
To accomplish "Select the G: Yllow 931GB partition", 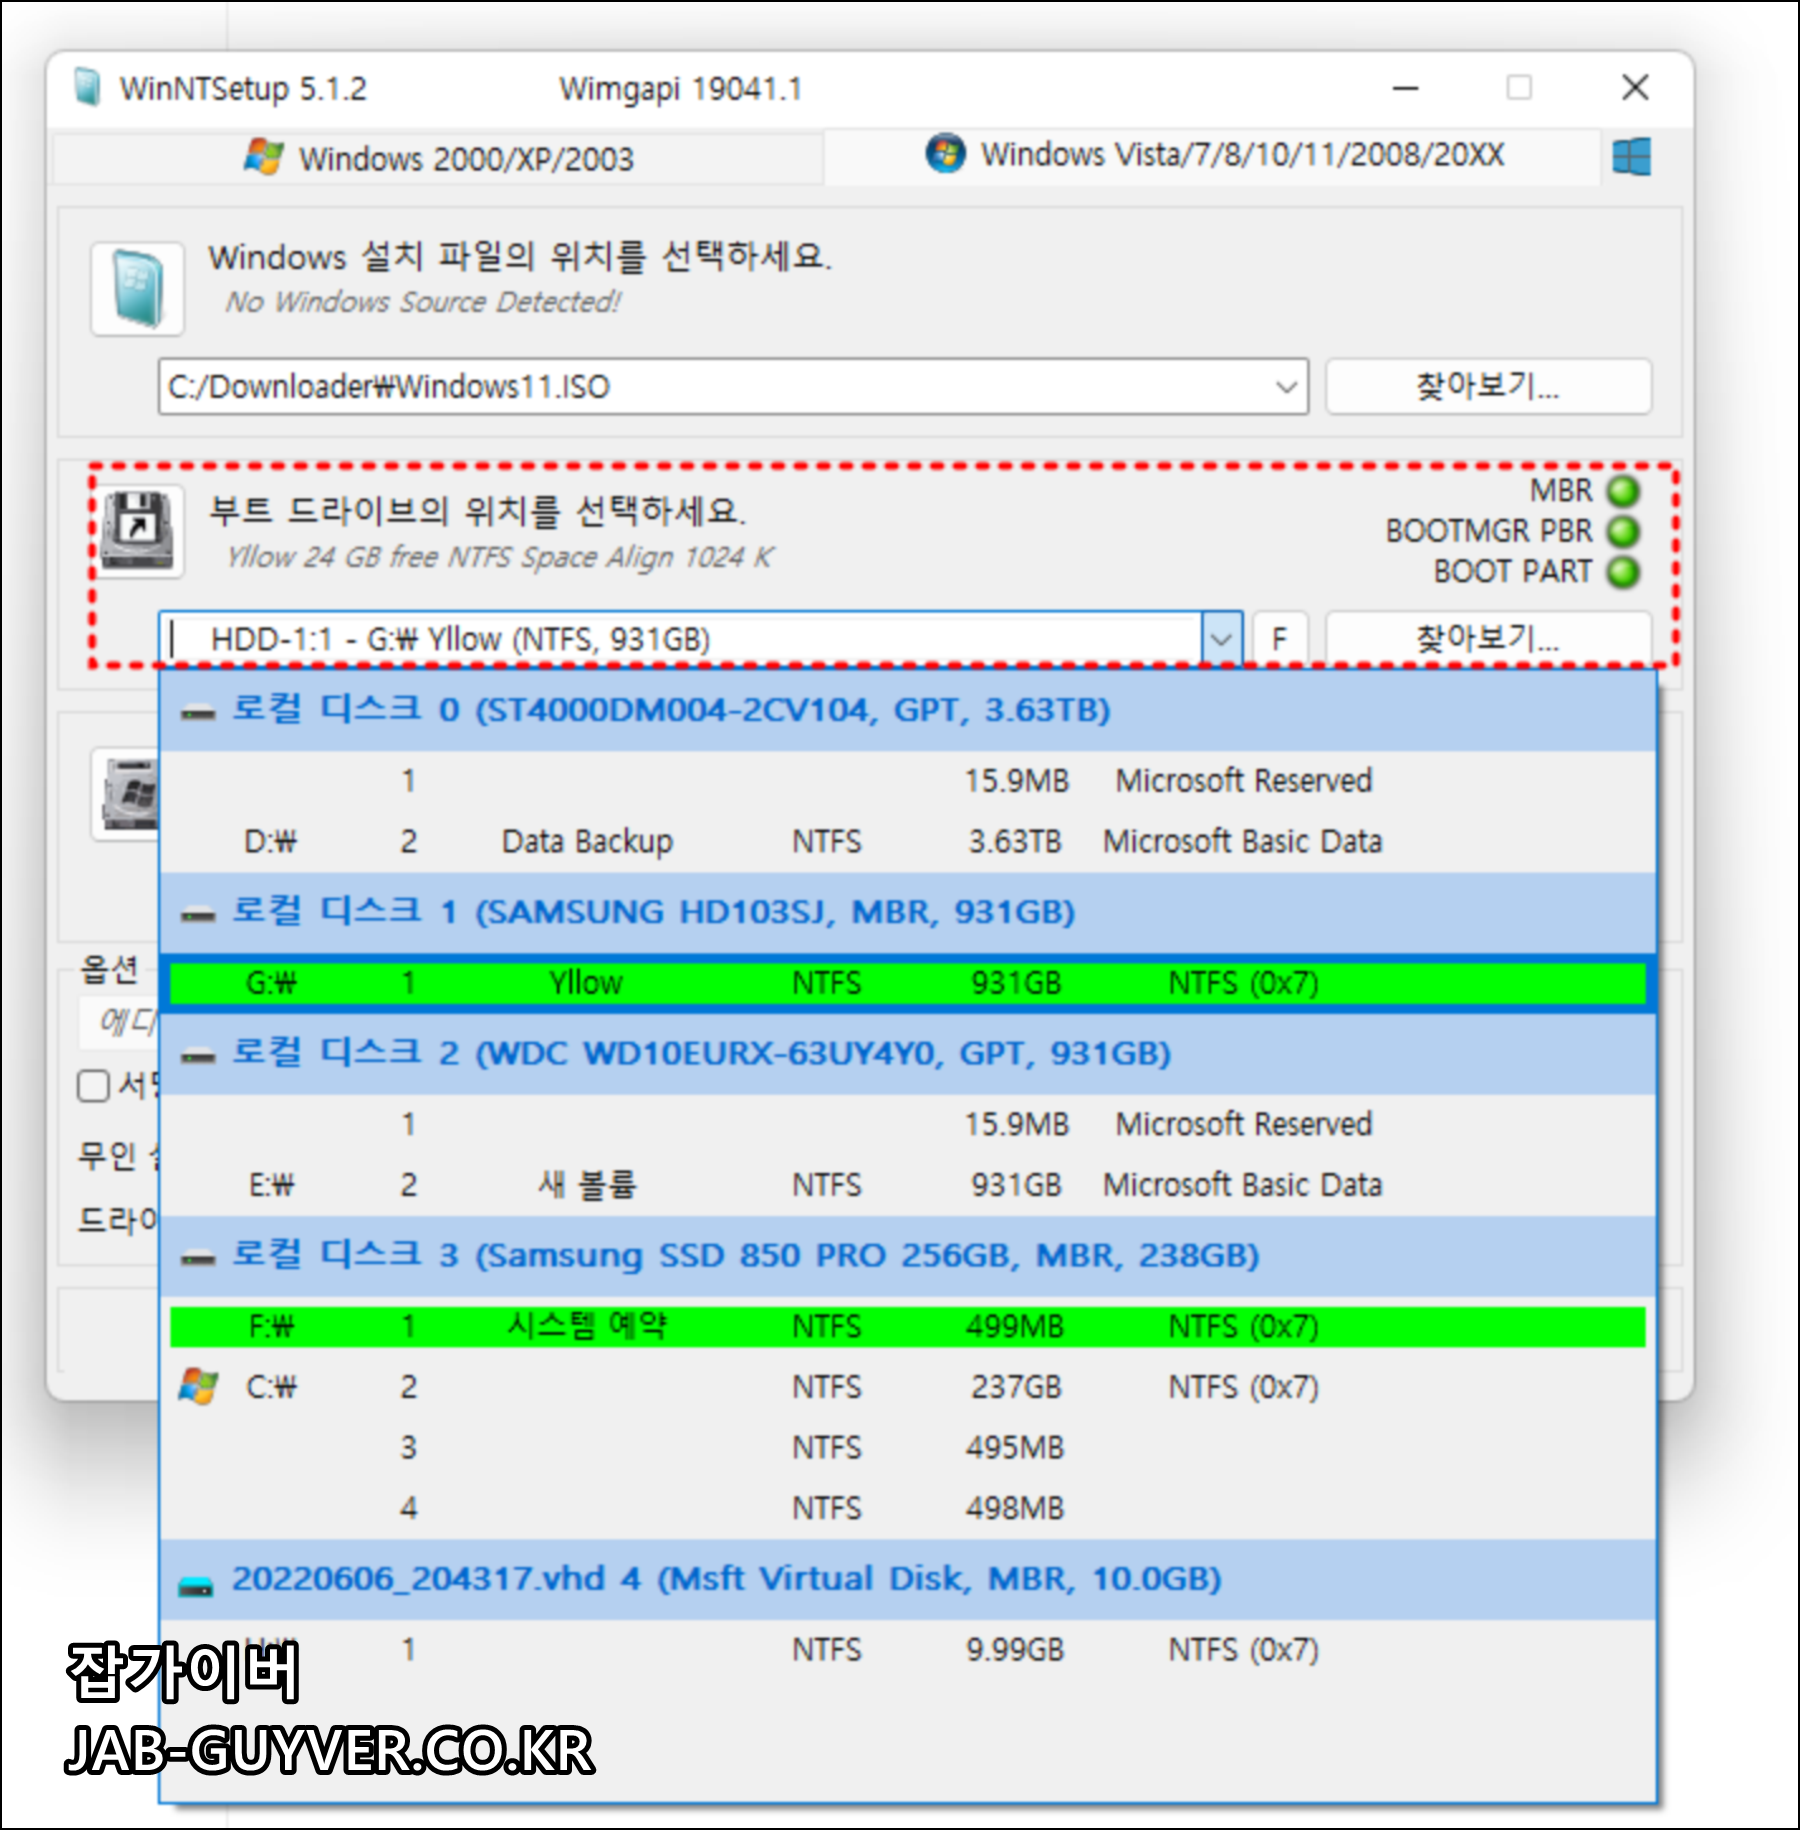I will (907, 983).
